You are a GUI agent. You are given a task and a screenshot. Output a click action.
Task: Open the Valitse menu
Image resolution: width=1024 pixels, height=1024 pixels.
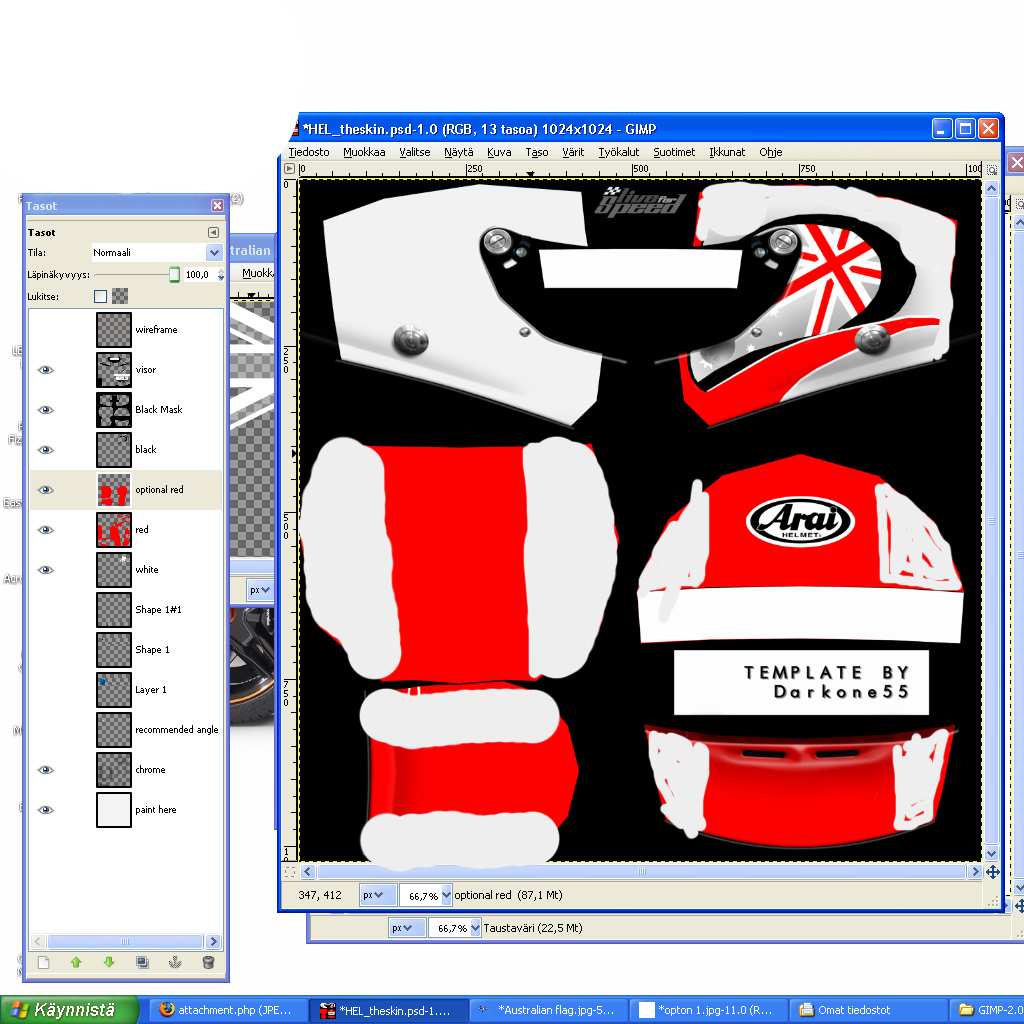tap(415, 152)
